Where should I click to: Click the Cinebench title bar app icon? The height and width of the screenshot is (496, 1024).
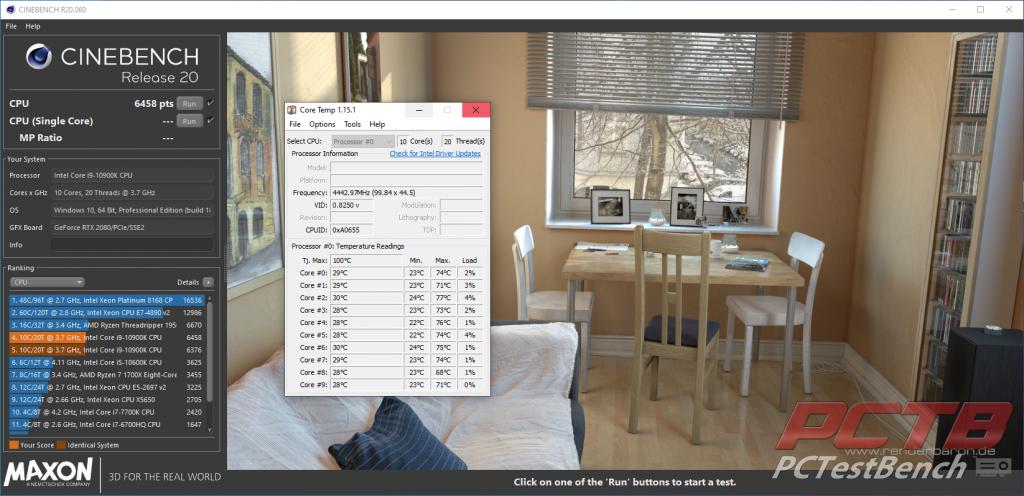point(8,9)
